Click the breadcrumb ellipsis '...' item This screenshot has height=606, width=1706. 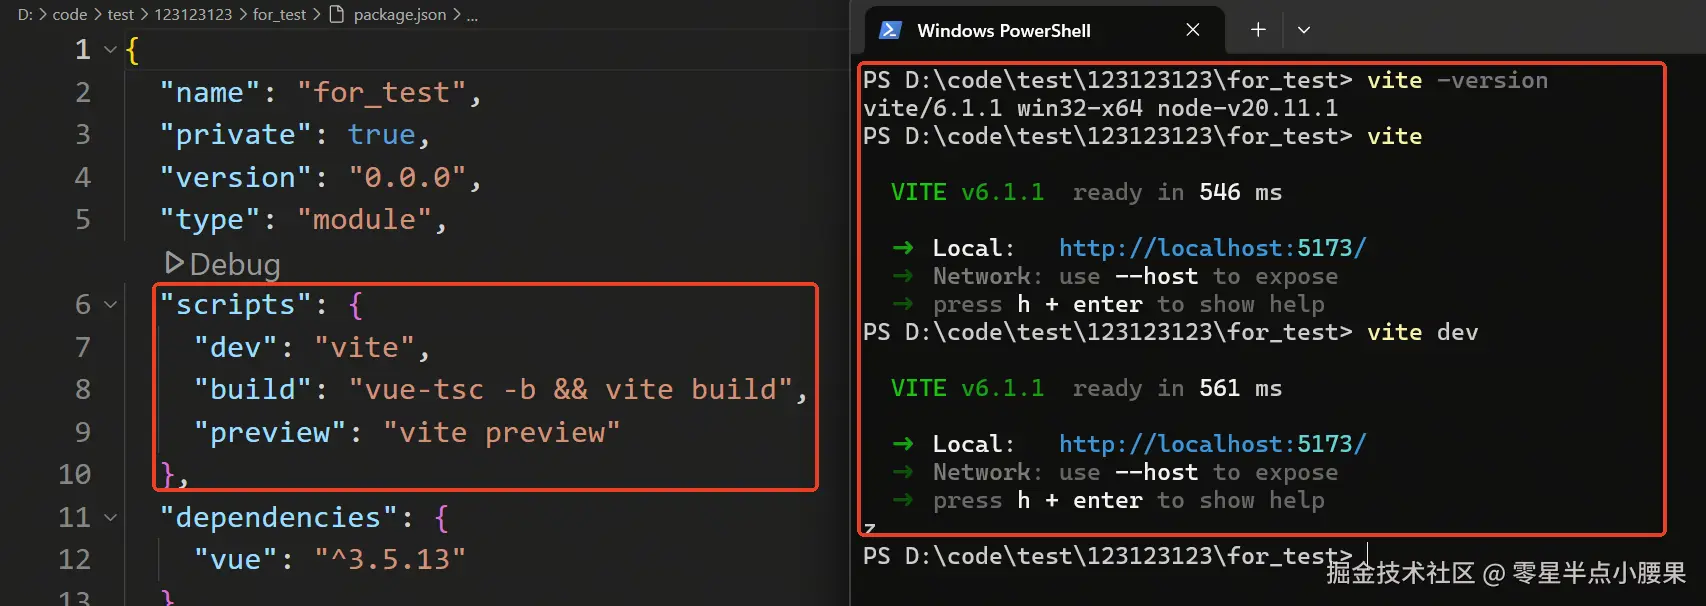click(472, 16)
